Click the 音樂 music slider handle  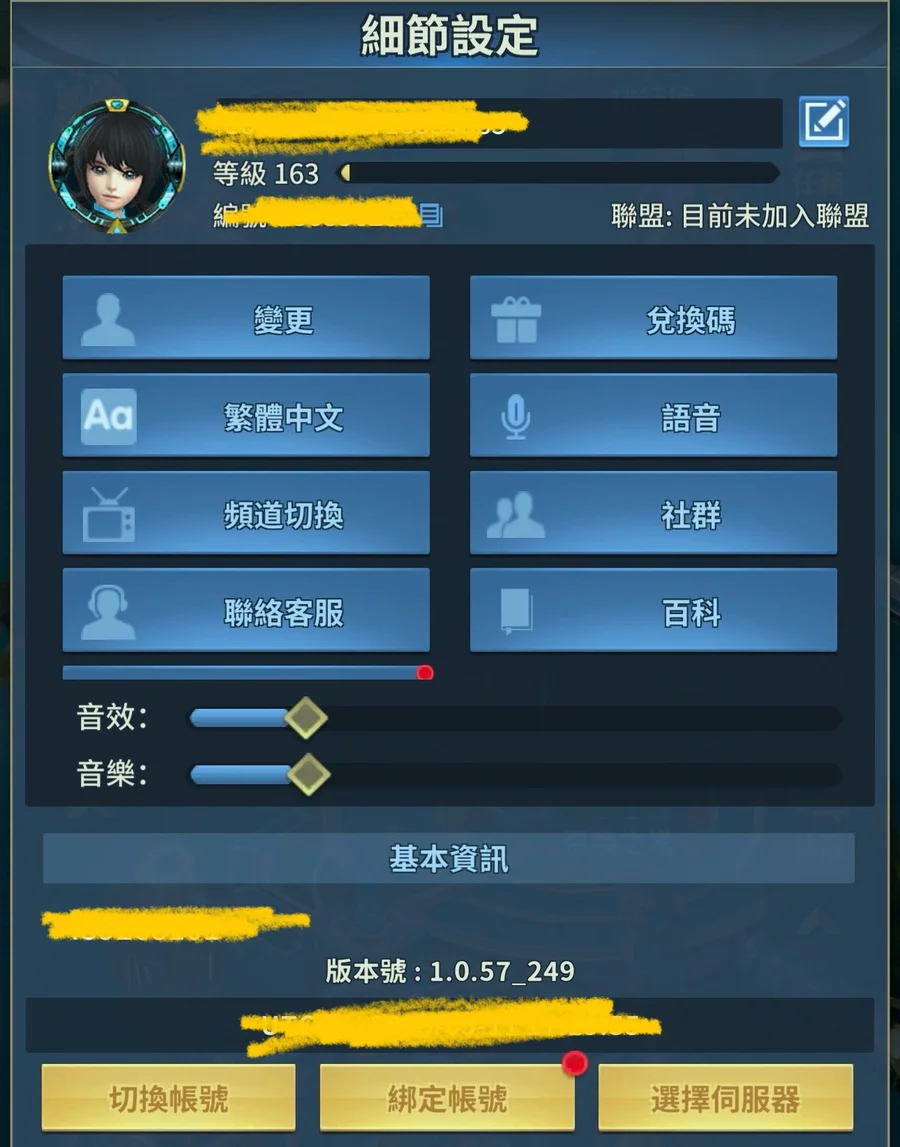pos(308,775)
